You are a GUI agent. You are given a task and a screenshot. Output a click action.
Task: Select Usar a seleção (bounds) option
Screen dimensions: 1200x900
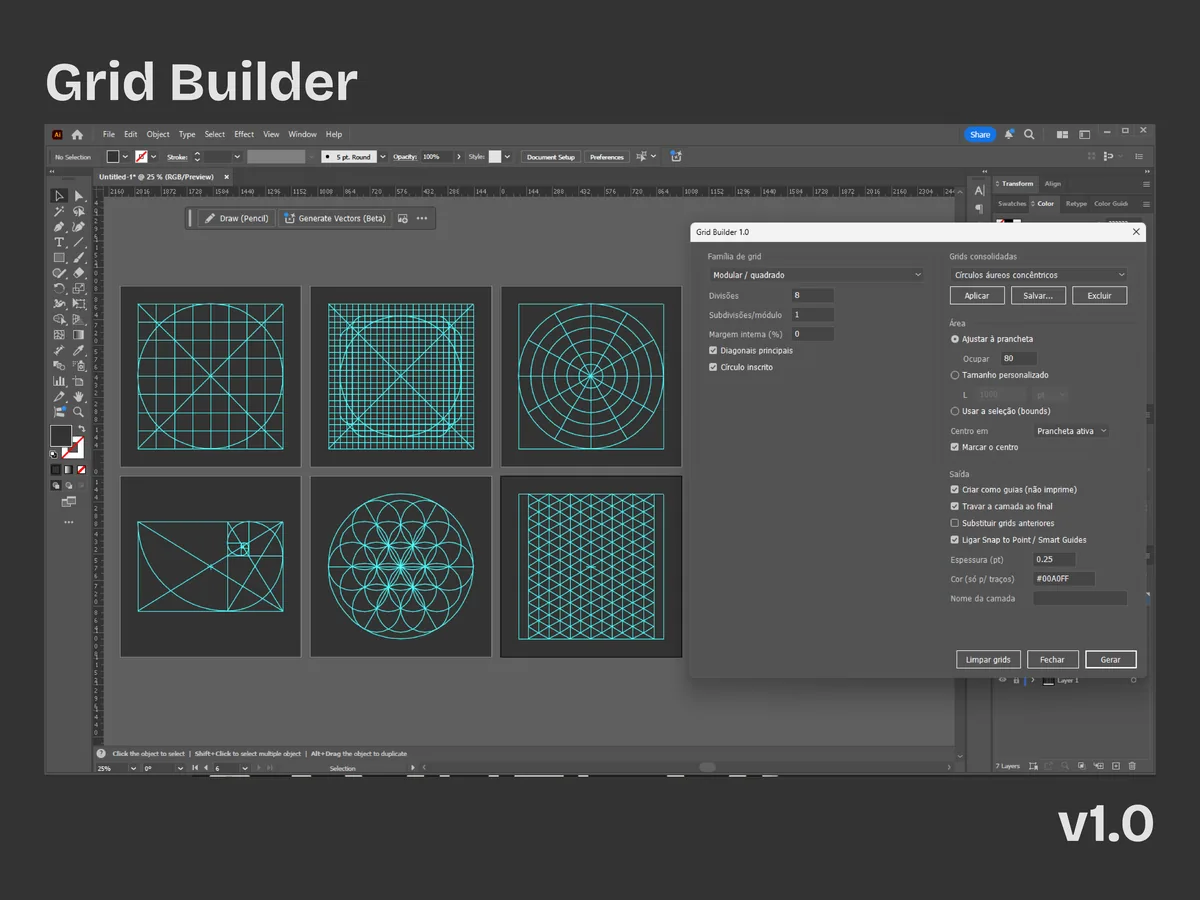[955, 411]
